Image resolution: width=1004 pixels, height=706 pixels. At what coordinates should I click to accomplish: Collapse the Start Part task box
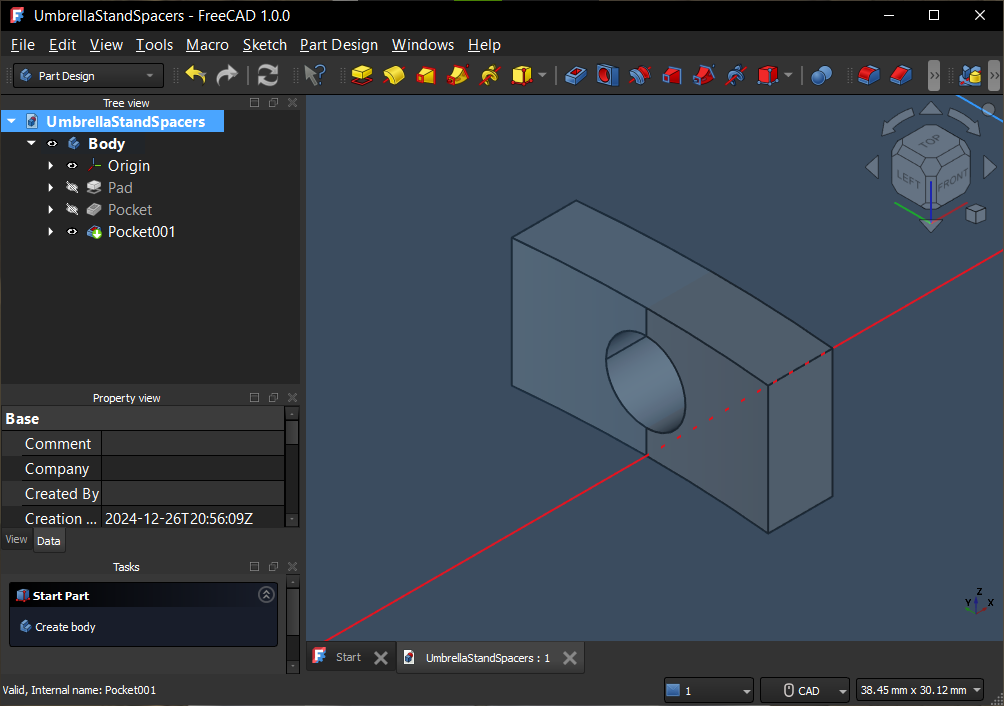[266, 595]
